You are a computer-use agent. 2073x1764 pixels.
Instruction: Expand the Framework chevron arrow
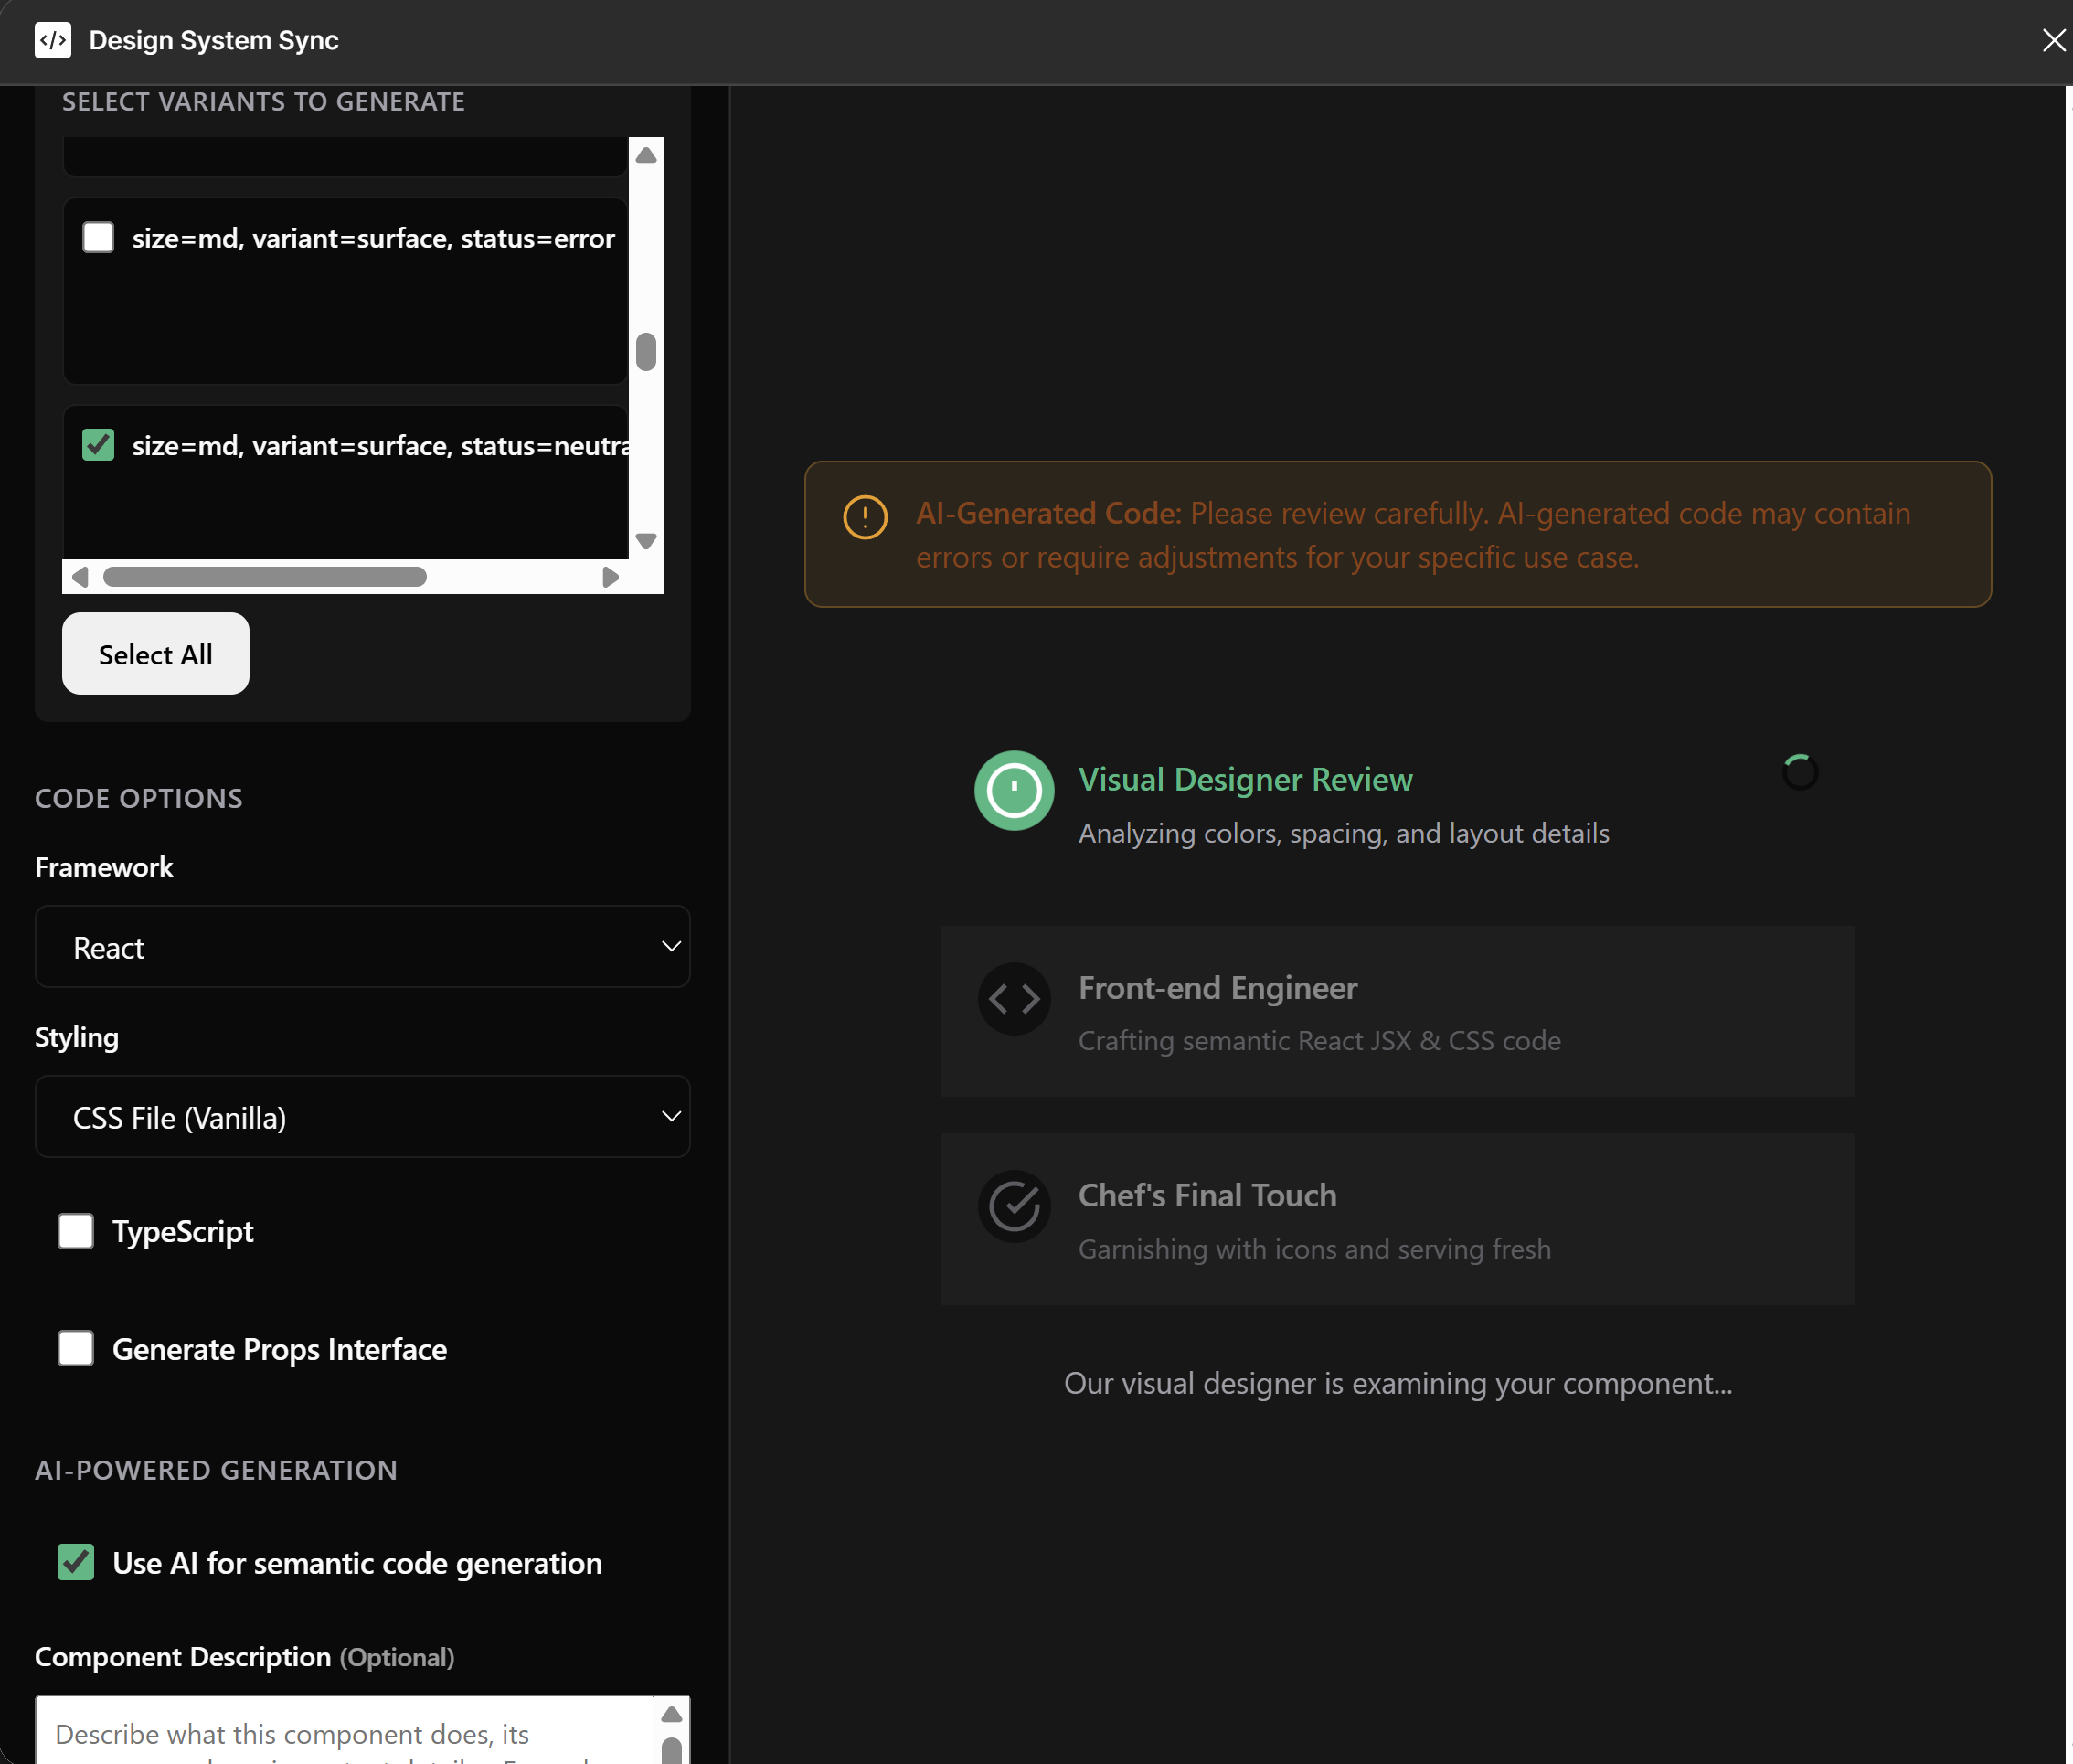click(x=671, y=946)
